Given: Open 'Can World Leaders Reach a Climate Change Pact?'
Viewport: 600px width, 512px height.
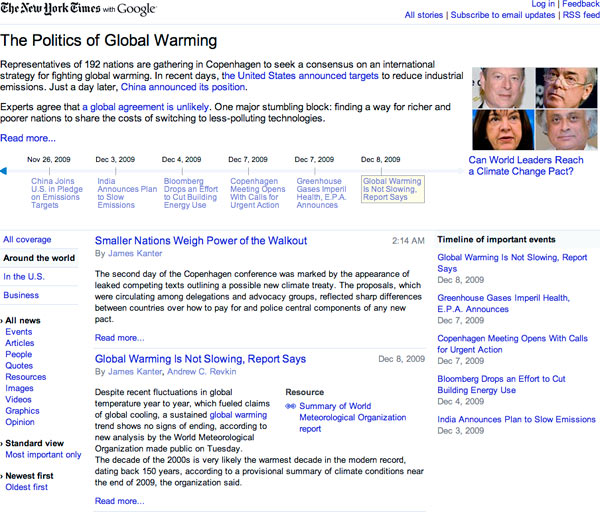Looking at the screenshot, I should tap(526, 166).
